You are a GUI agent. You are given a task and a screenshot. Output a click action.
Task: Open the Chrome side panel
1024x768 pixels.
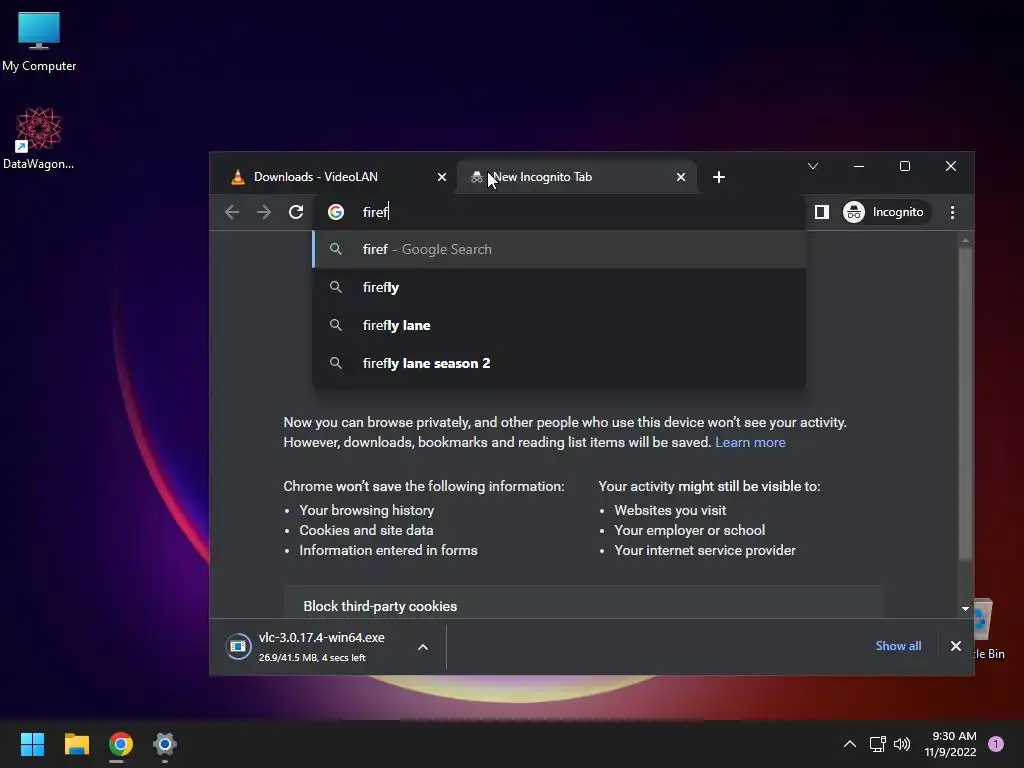click(822, 212)
